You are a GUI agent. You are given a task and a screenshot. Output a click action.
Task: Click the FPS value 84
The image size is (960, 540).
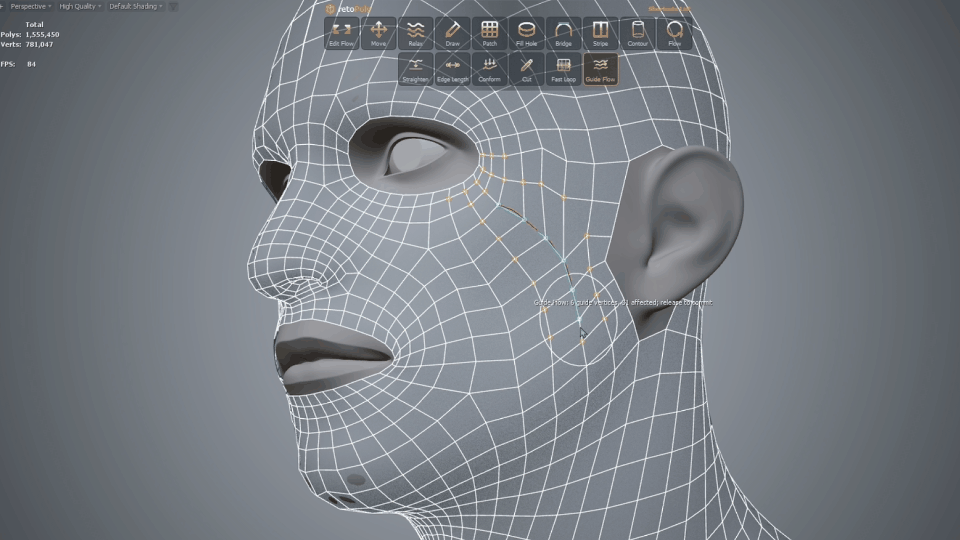pos(31,64)
